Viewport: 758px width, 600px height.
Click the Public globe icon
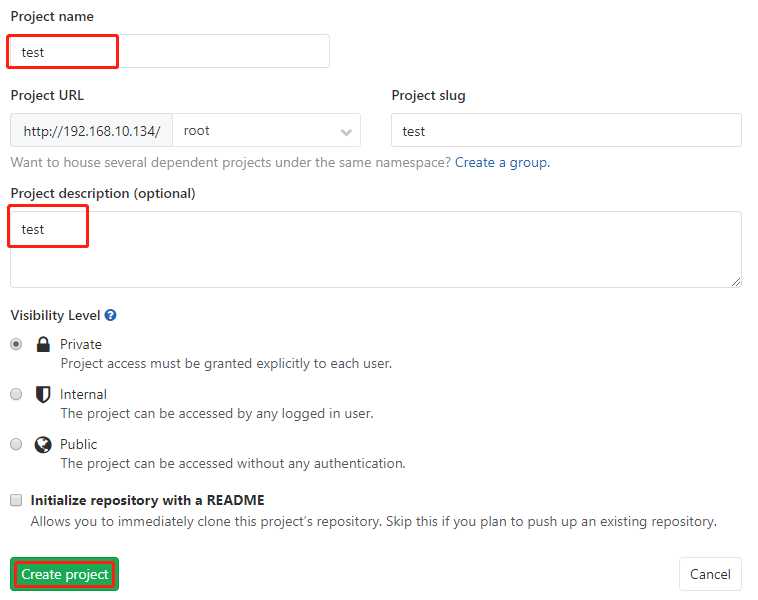click(x=43, y=444)
